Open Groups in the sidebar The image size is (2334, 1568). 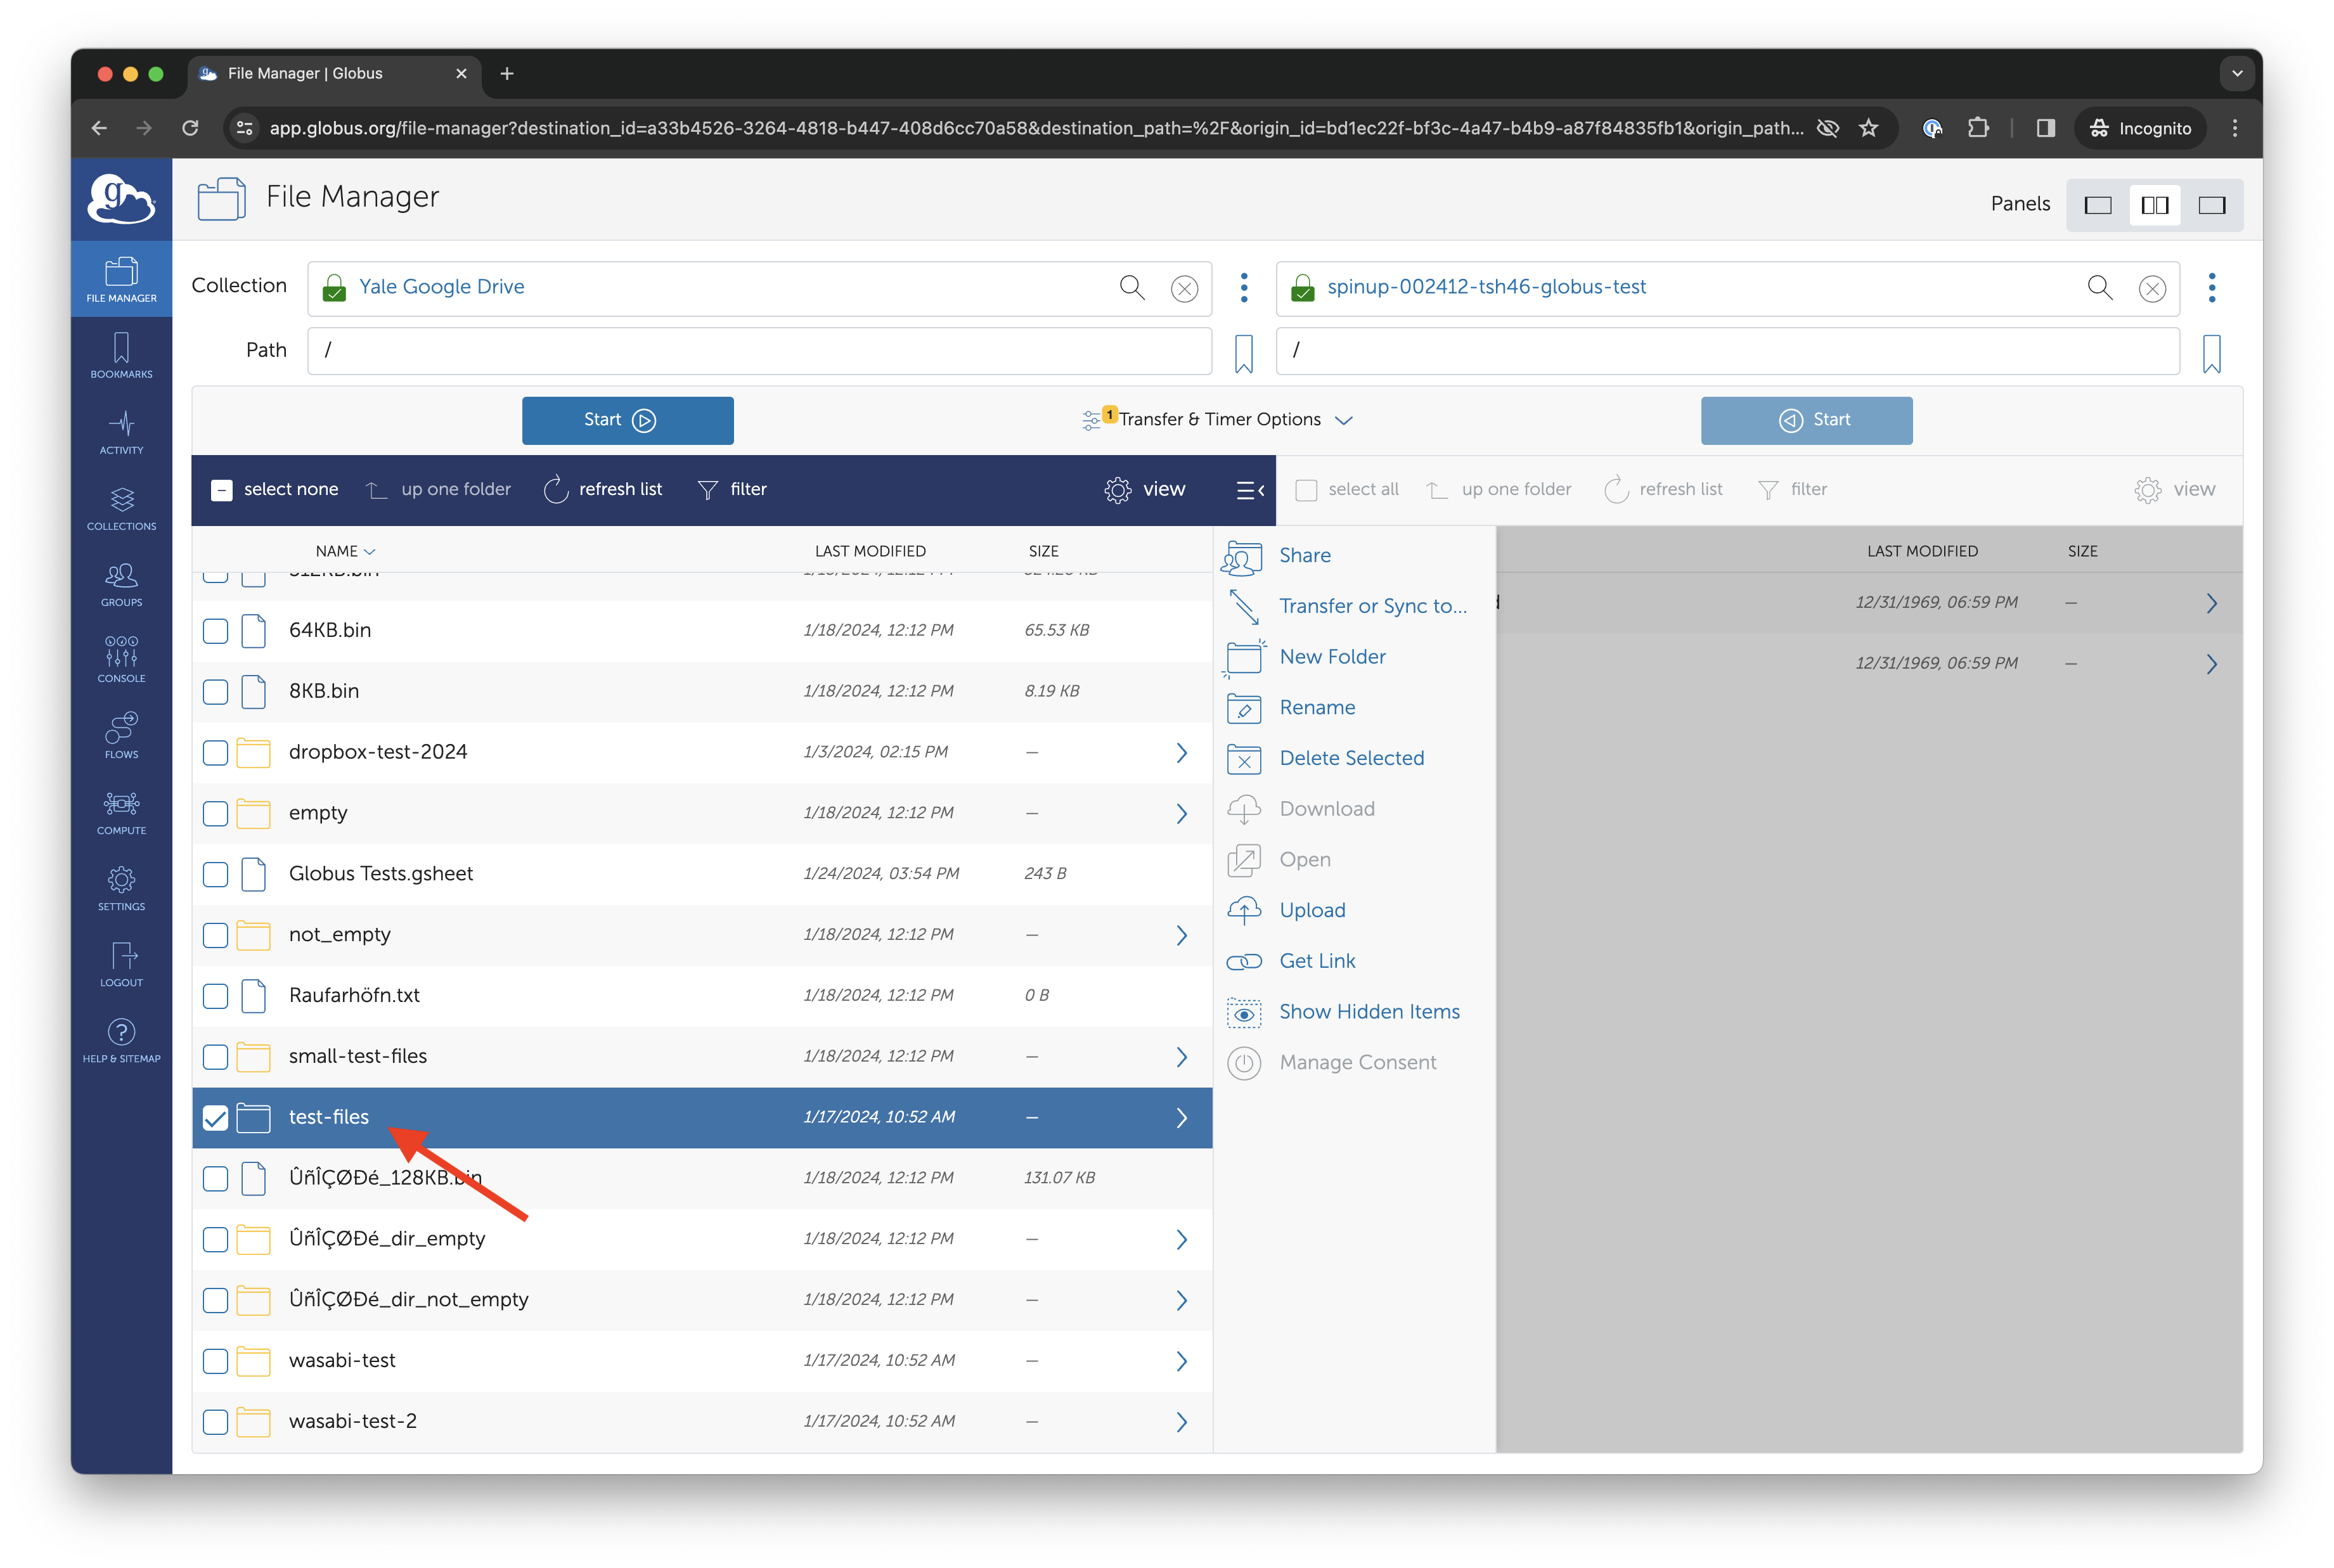pos(121,584)
